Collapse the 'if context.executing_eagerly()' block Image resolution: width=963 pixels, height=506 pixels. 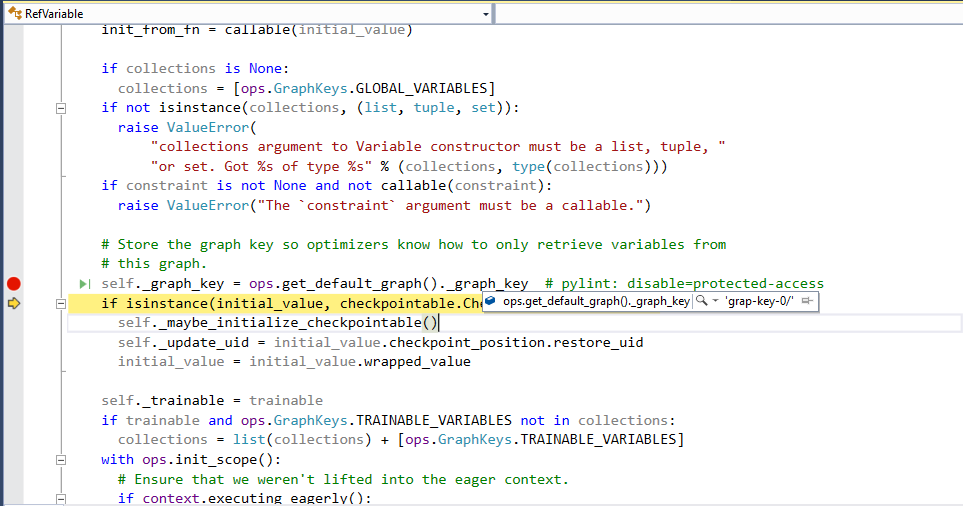[61, 499]
